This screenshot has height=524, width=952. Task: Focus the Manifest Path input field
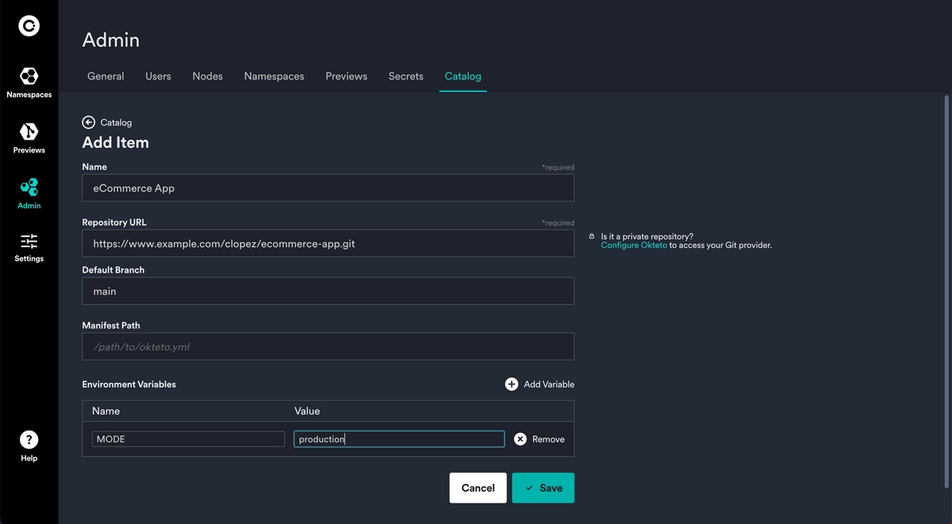[328, 347]
